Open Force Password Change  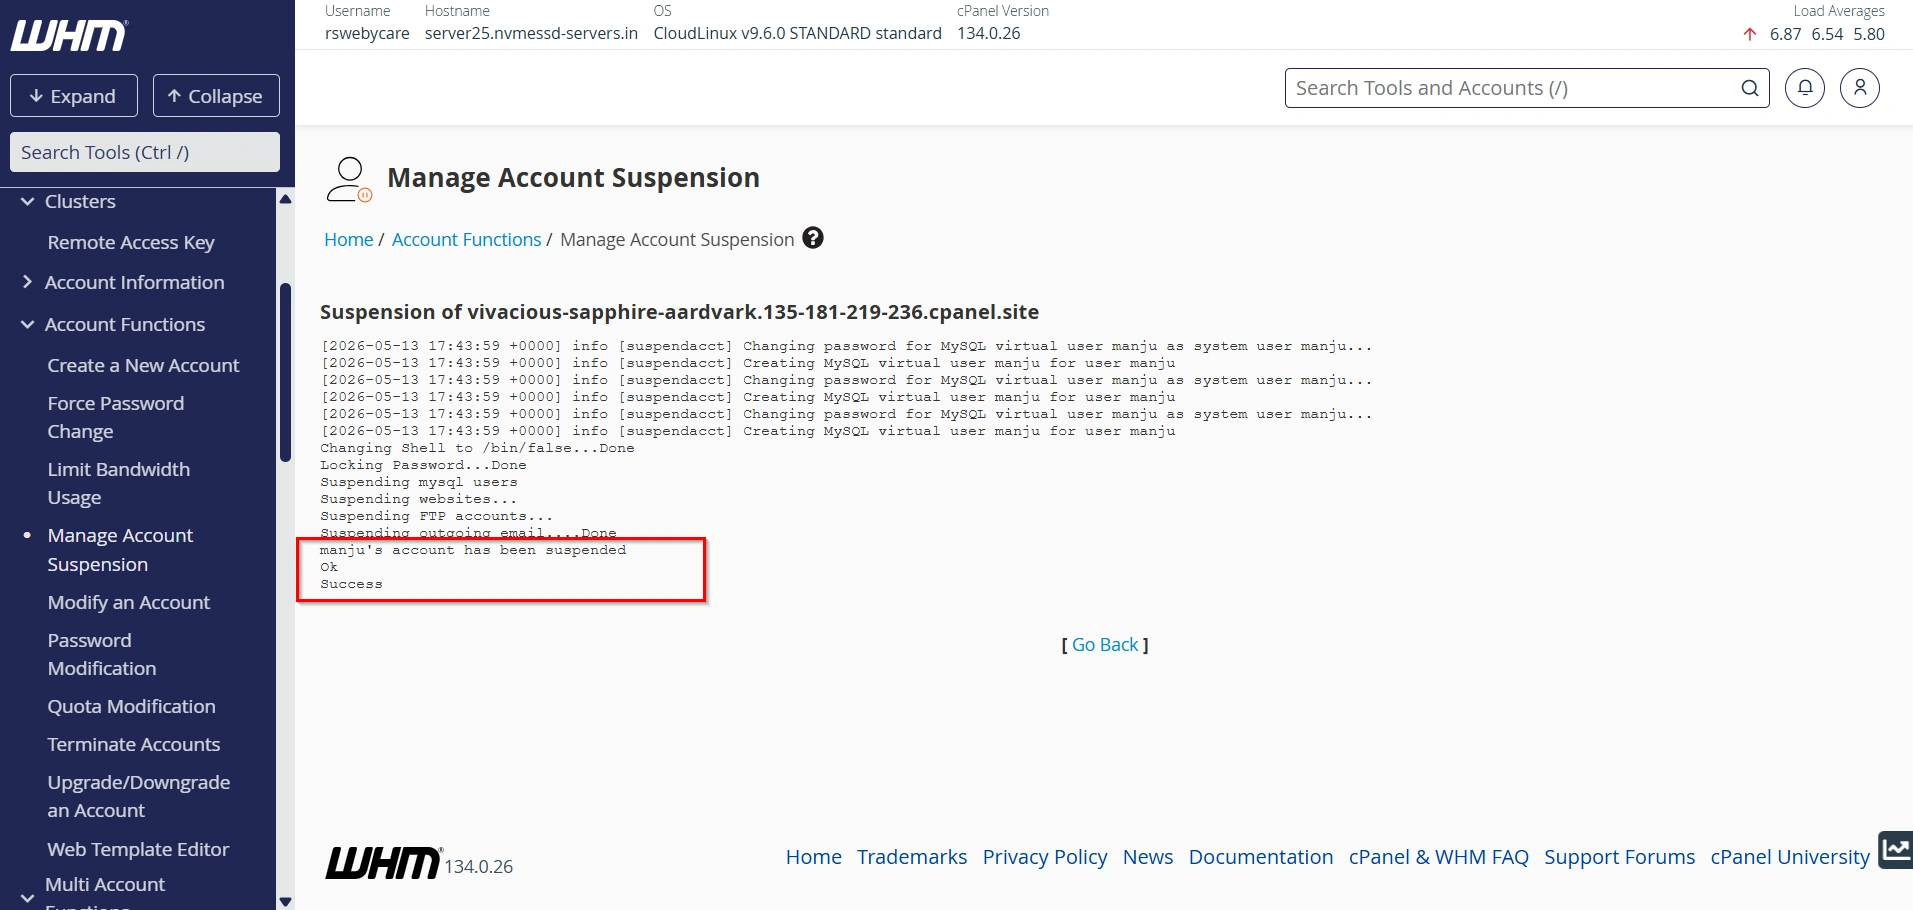[115, 417]
